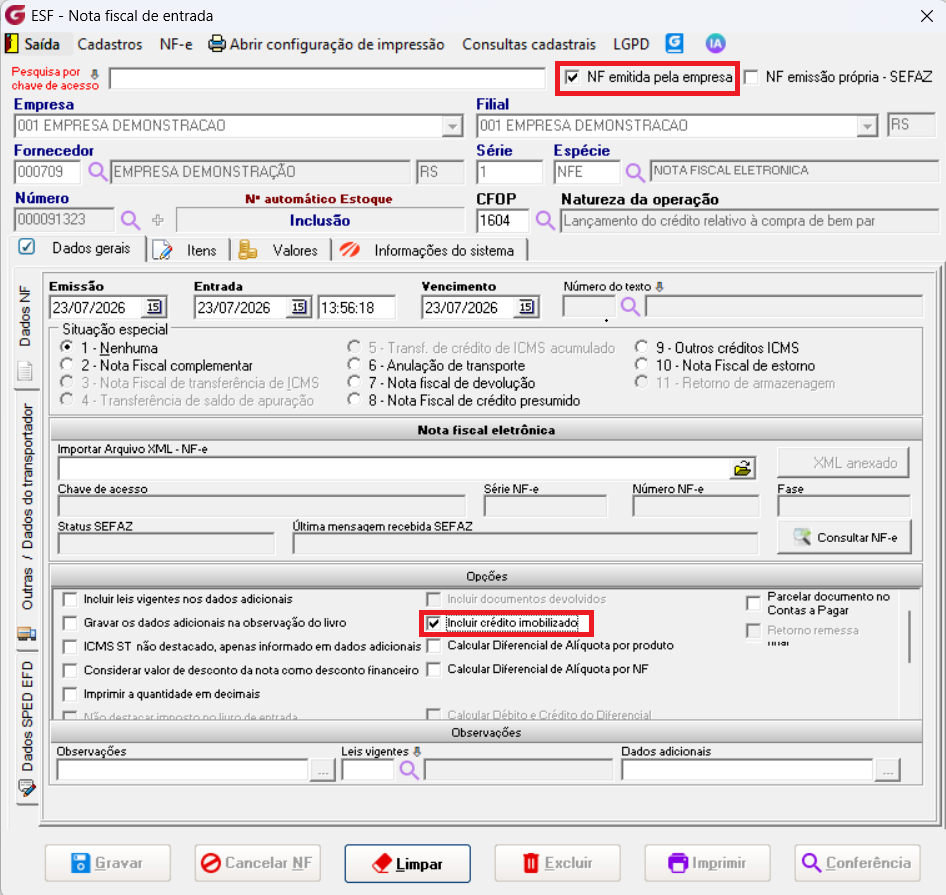946x895 pixels.
Task: Open the LGPD menu
Action: [631, 44]
